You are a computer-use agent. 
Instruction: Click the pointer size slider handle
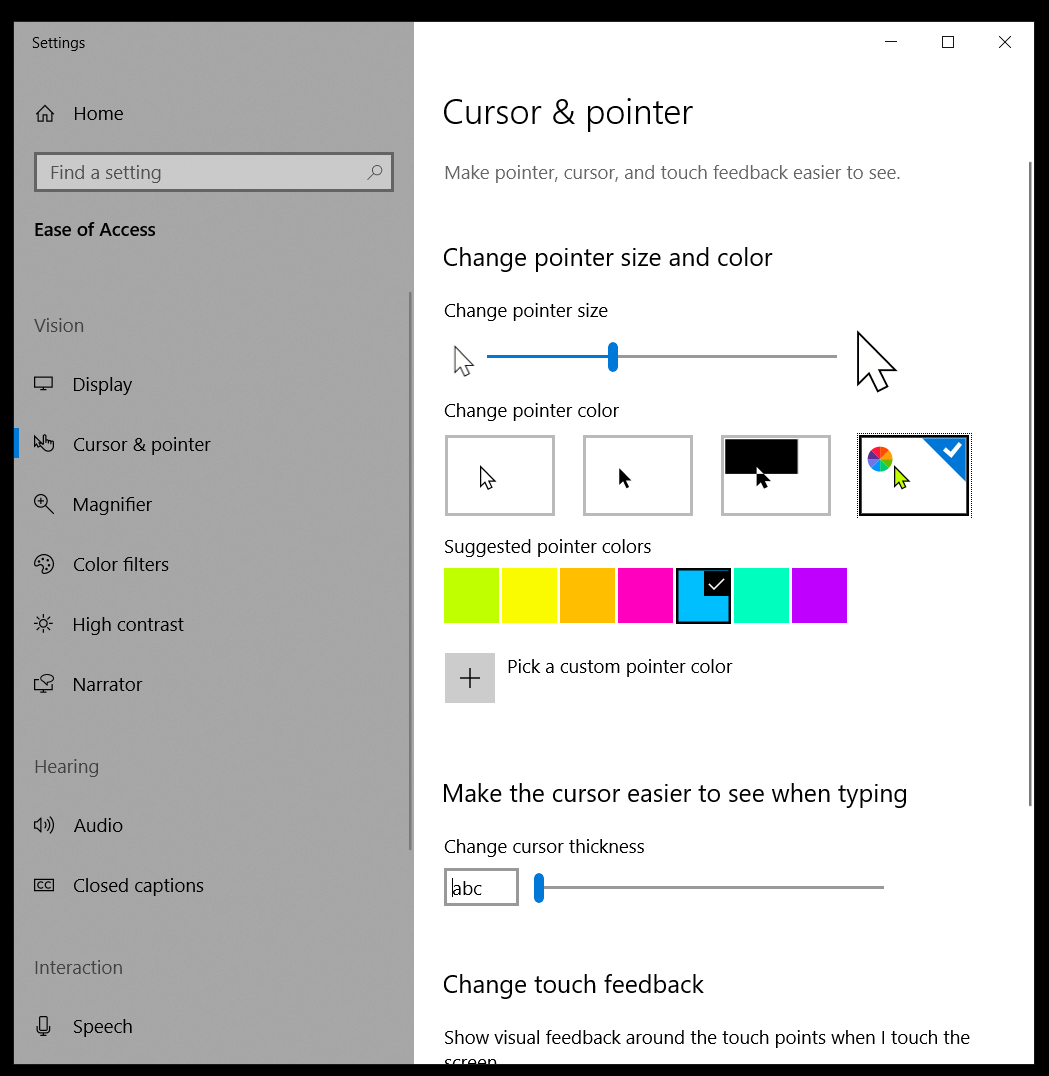(x=613, y=357)
